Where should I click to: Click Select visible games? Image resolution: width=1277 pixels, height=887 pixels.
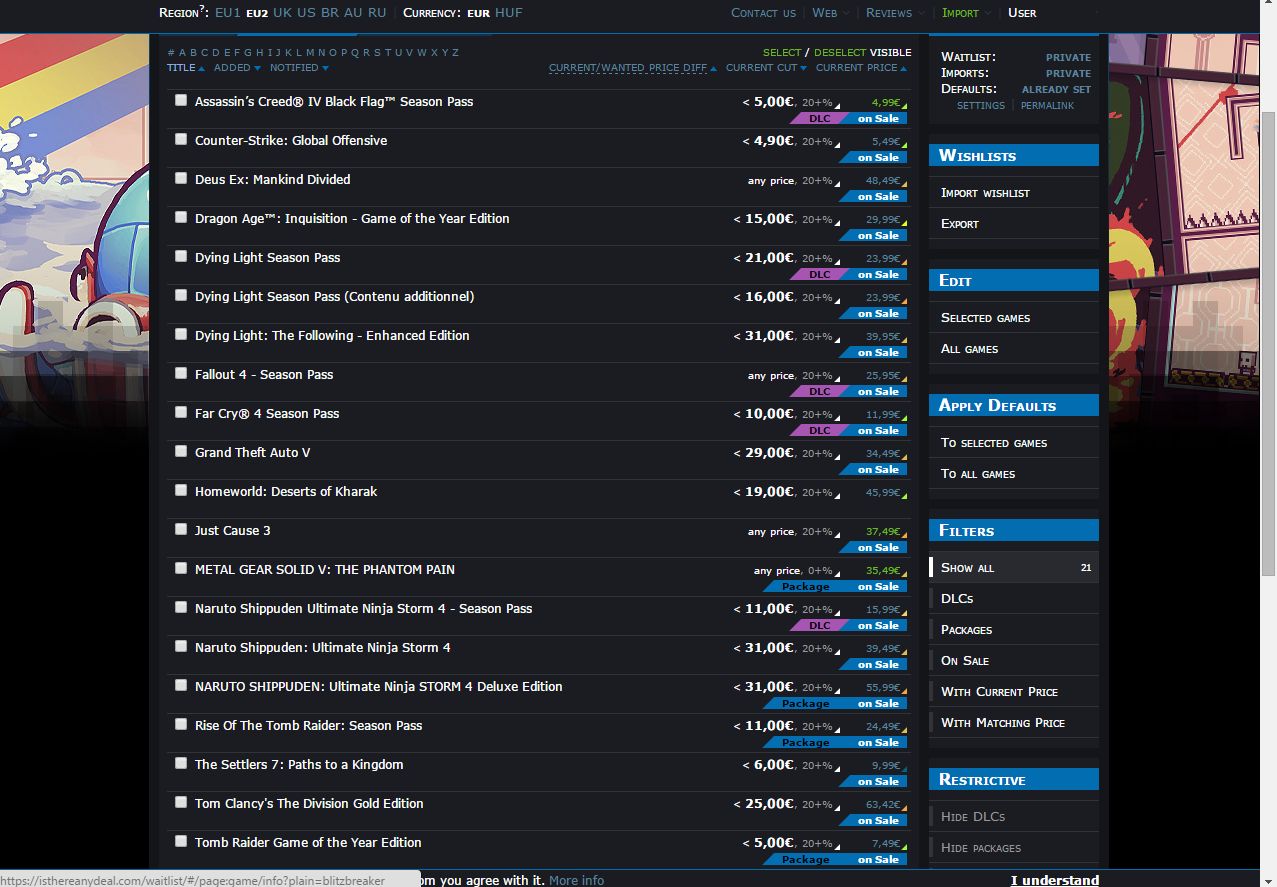point(782,53)
